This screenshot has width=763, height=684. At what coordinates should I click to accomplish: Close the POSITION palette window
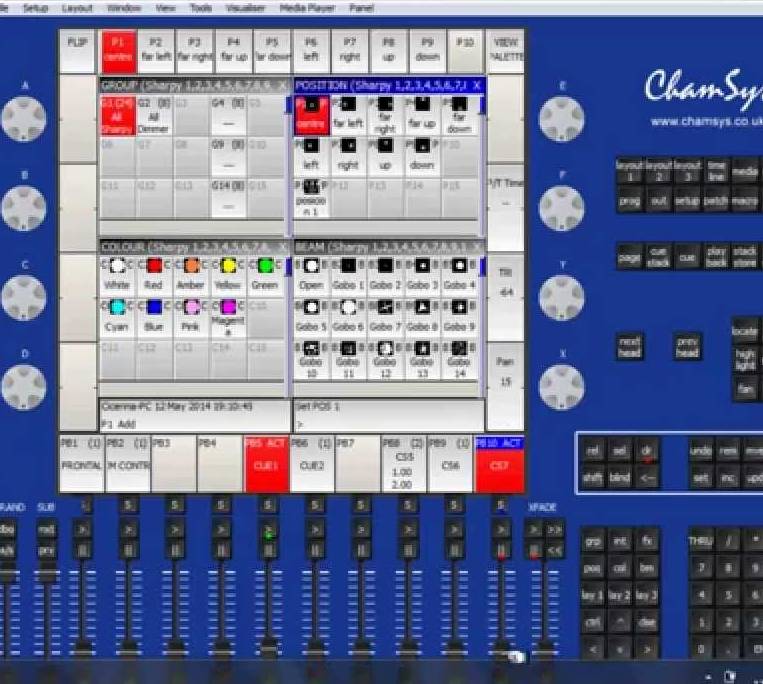click(x=477, y=86)
